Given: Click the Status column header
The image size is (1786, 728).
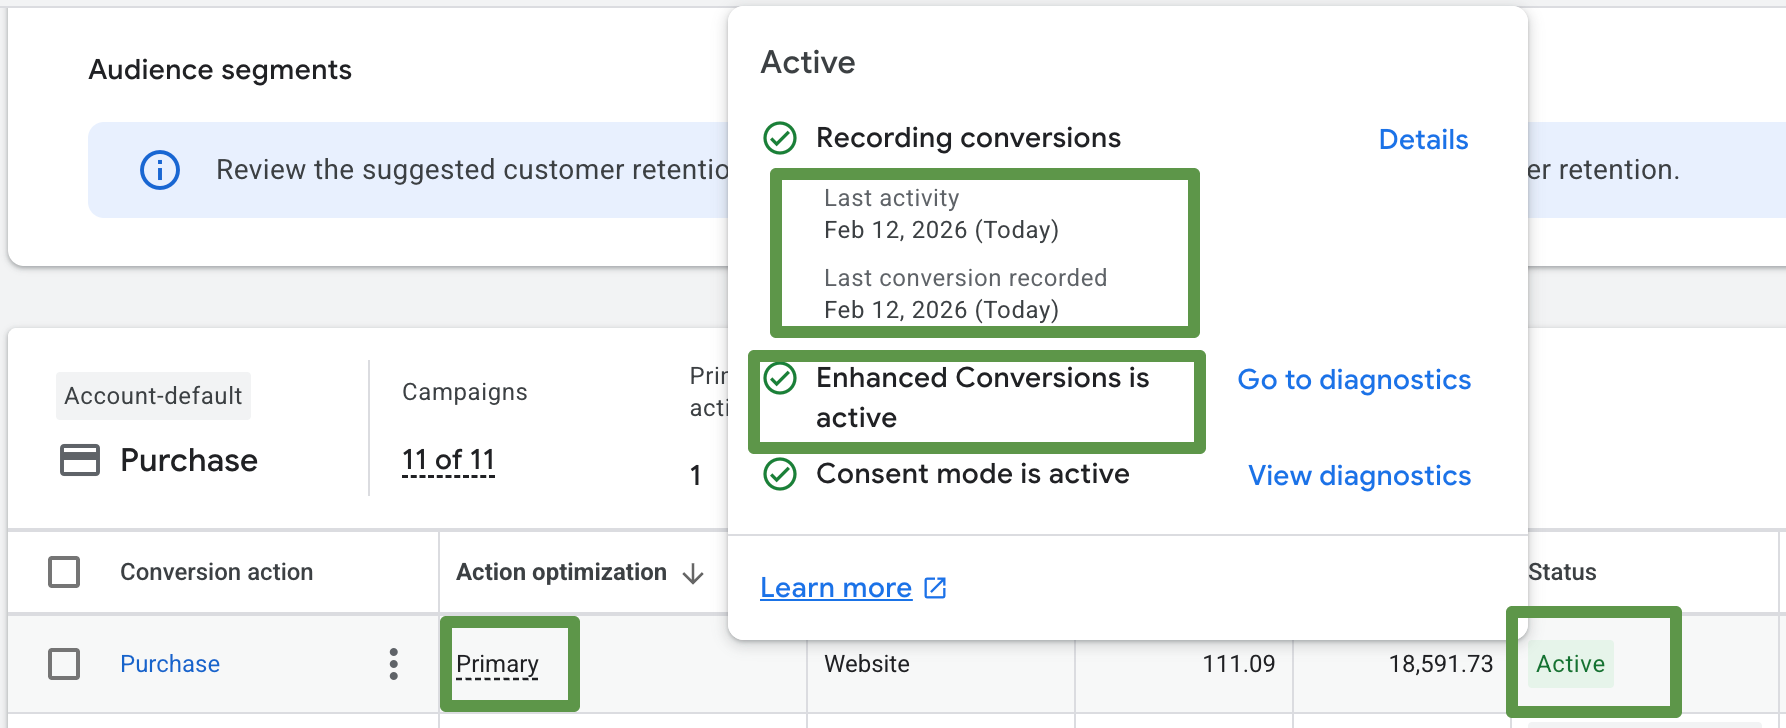Looking at the screenshot, I should [x=1562, y=572].
